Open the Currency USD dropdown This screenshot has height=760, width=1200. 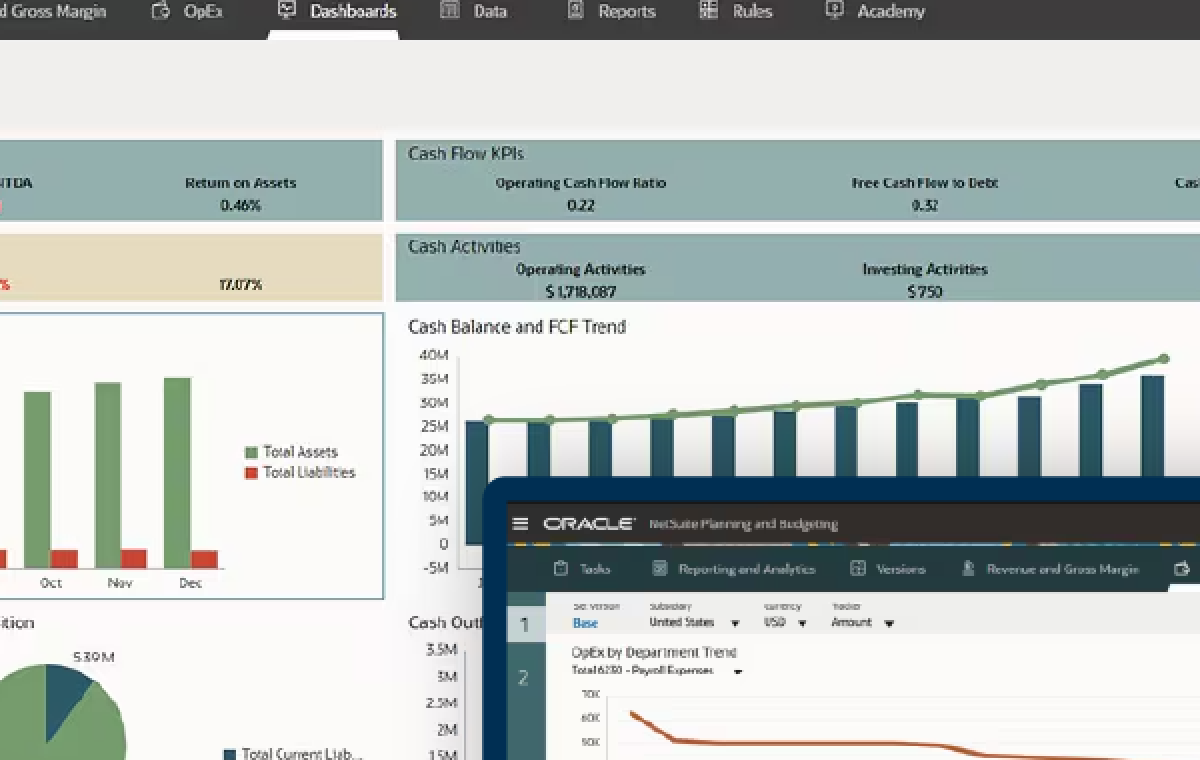(x=802, y=623)
